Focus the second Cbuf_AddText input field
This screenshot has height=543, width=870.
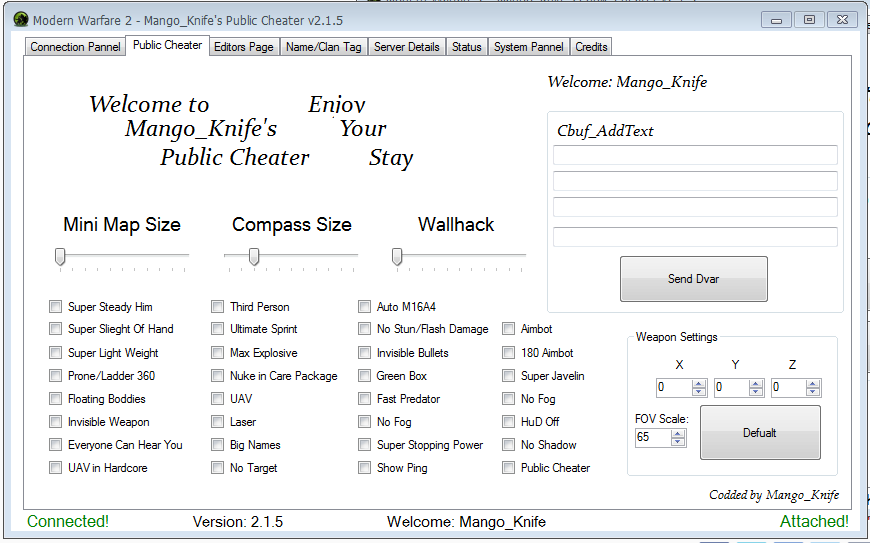tap(695, 181)
